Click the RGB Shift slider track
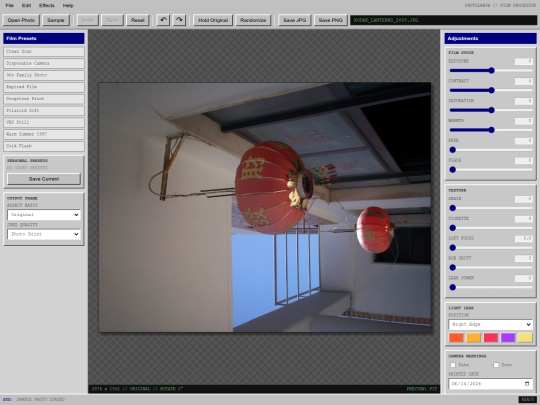 (491, 268)
